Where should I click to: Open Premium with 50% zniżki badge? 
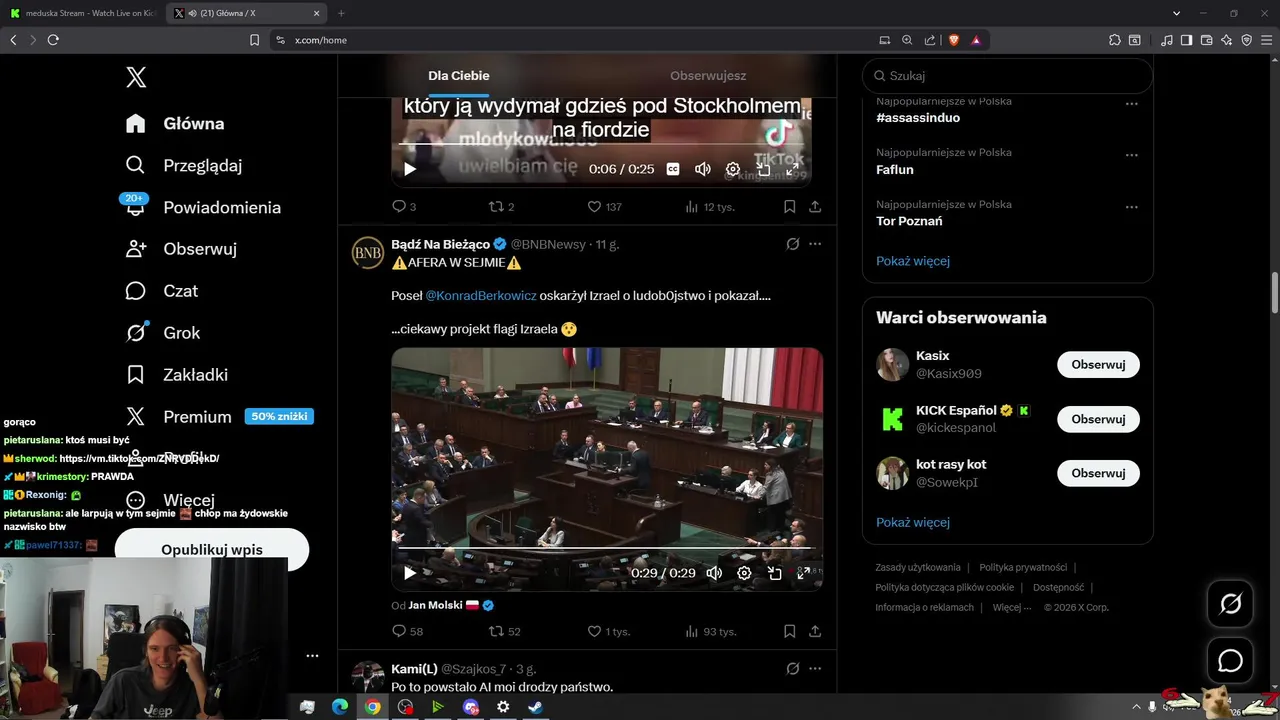[219, 417]
